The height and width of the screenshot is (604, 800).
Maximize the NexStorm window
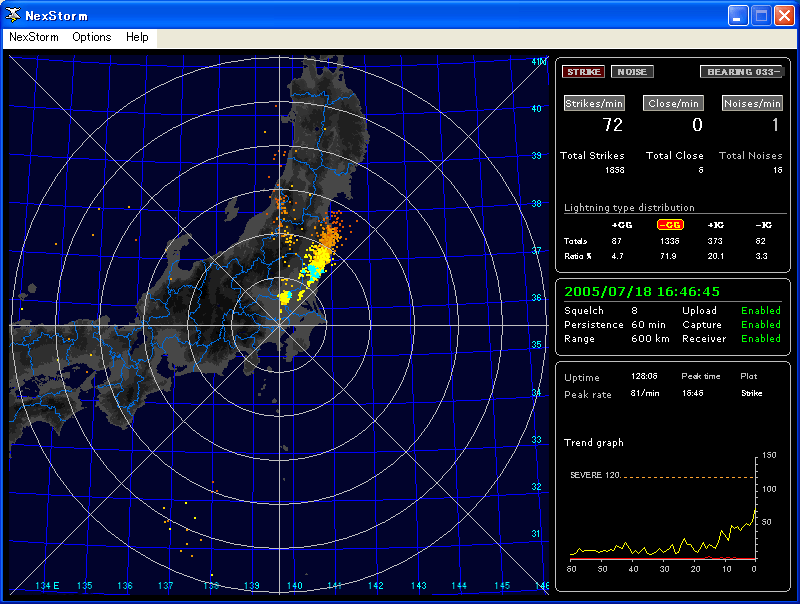pyautogui.click(x=761, y=15)
